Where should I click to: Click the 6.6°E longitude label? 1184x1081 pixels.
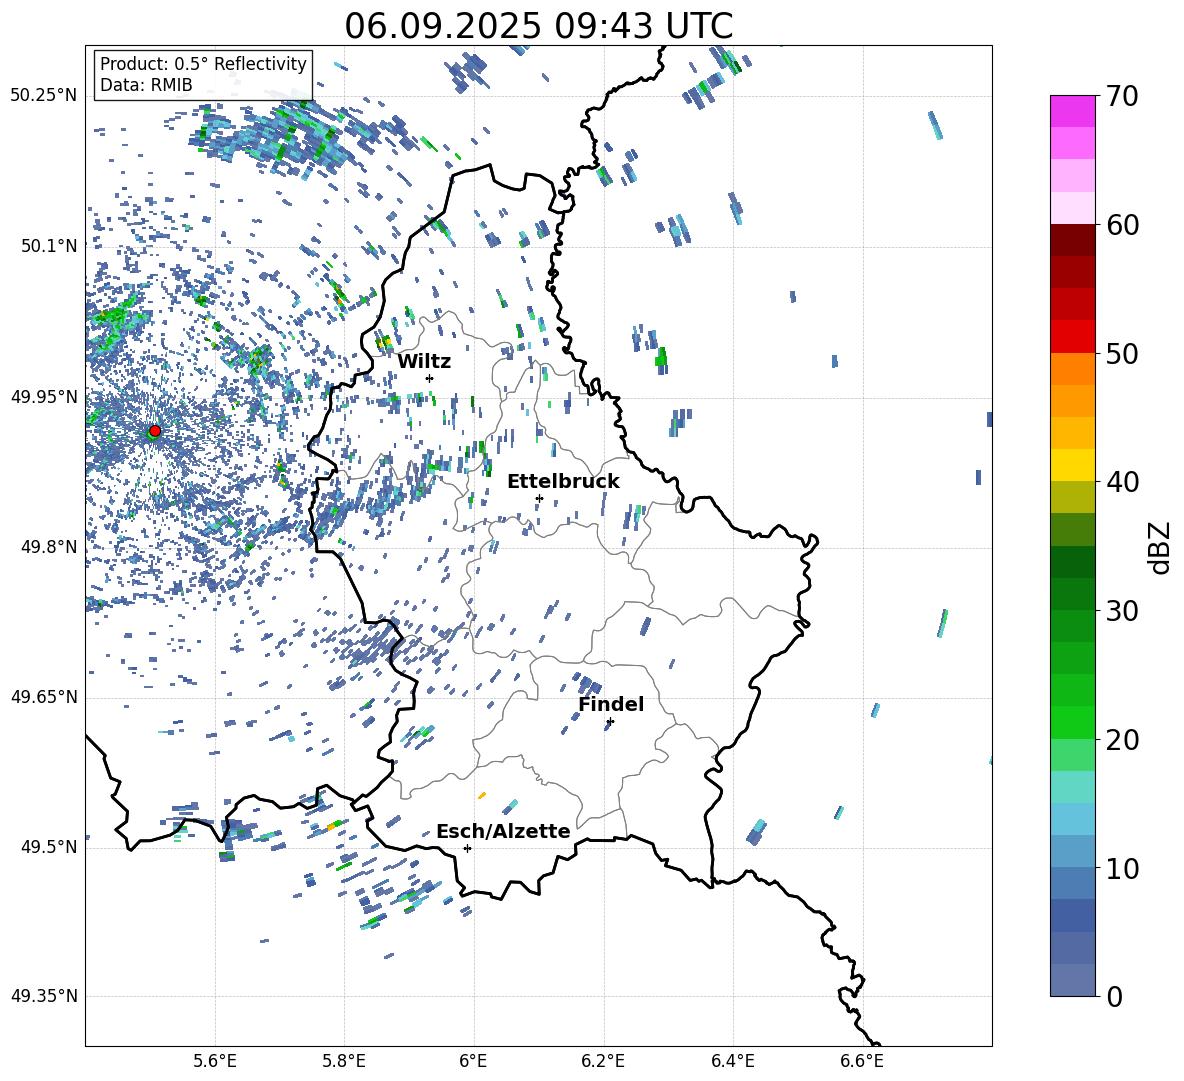point(862,1061)
